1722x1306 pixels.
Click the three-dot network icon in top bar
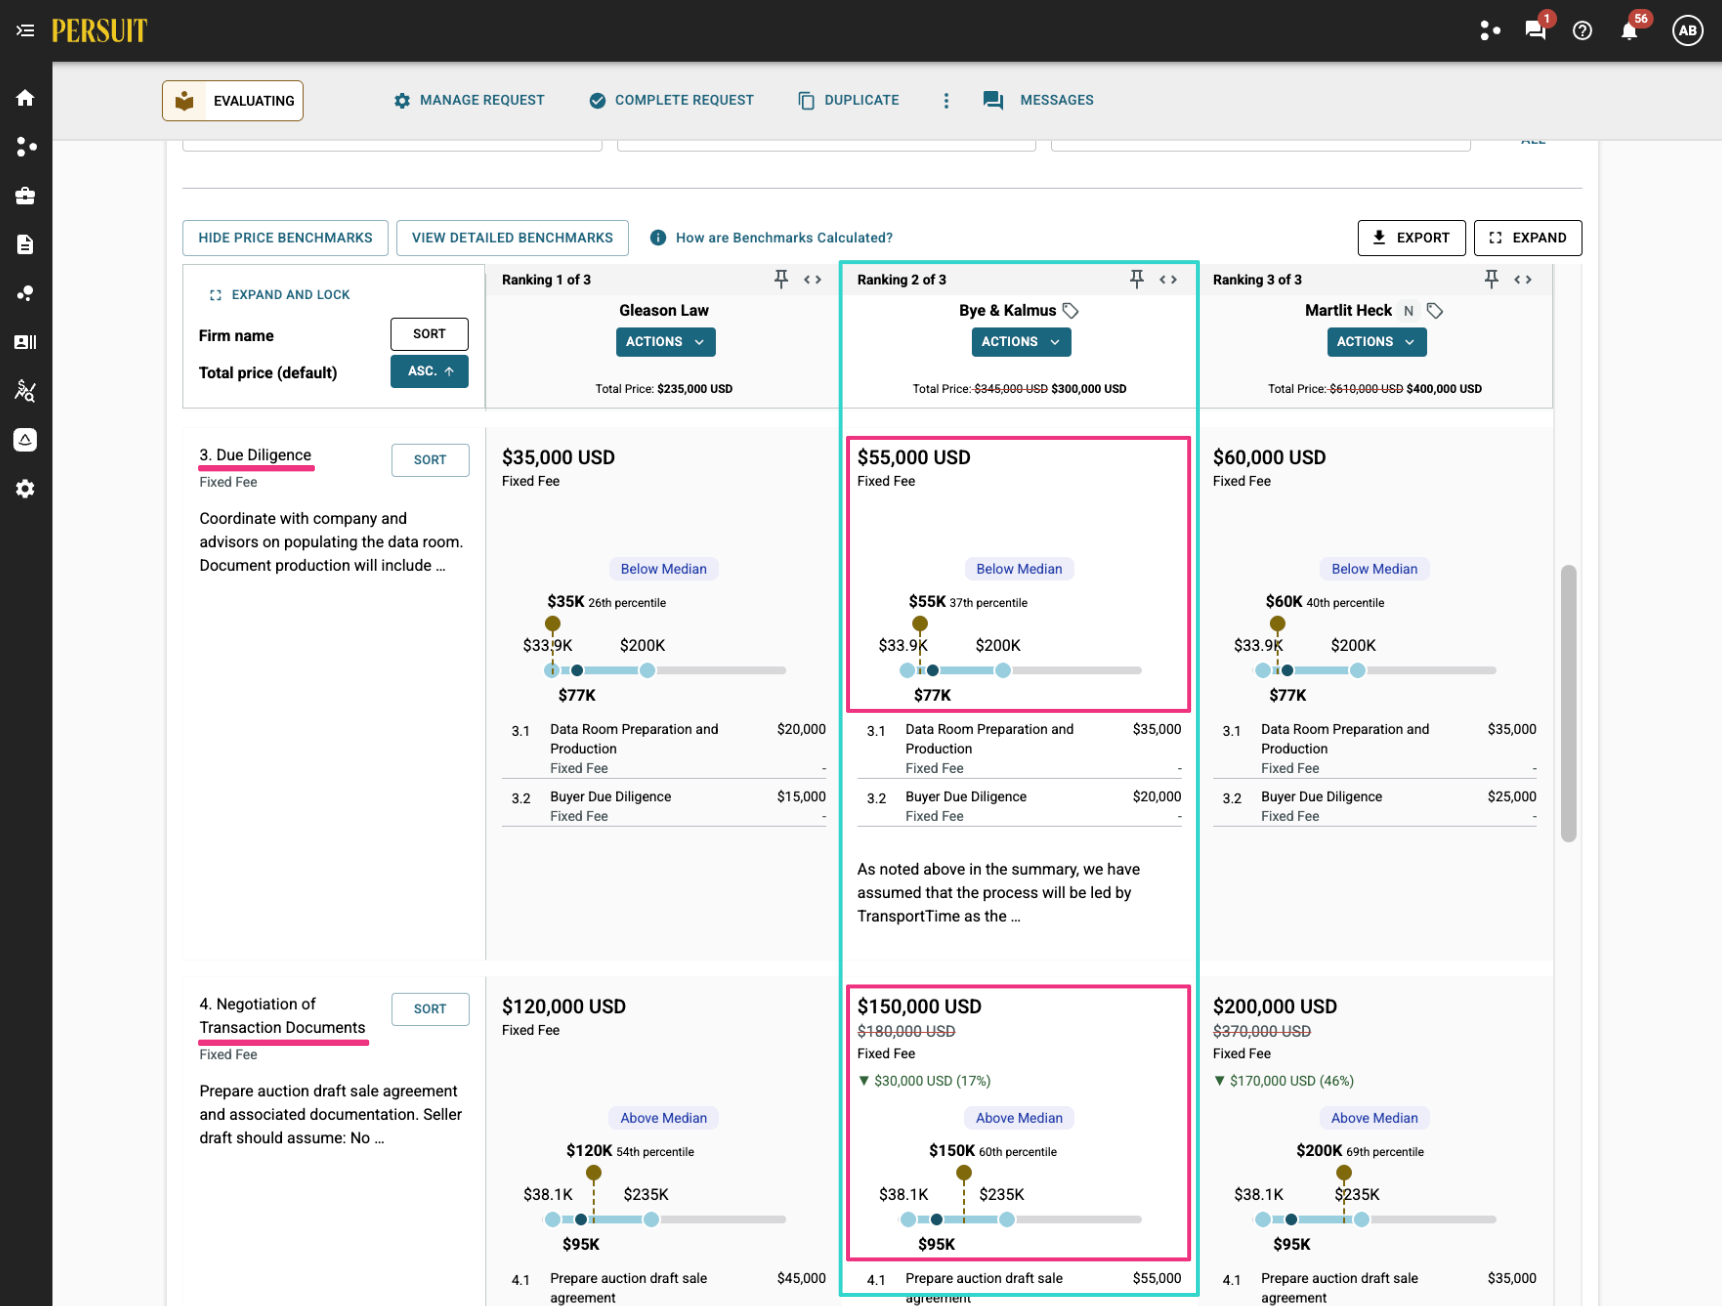click(x=1490, y=30)
